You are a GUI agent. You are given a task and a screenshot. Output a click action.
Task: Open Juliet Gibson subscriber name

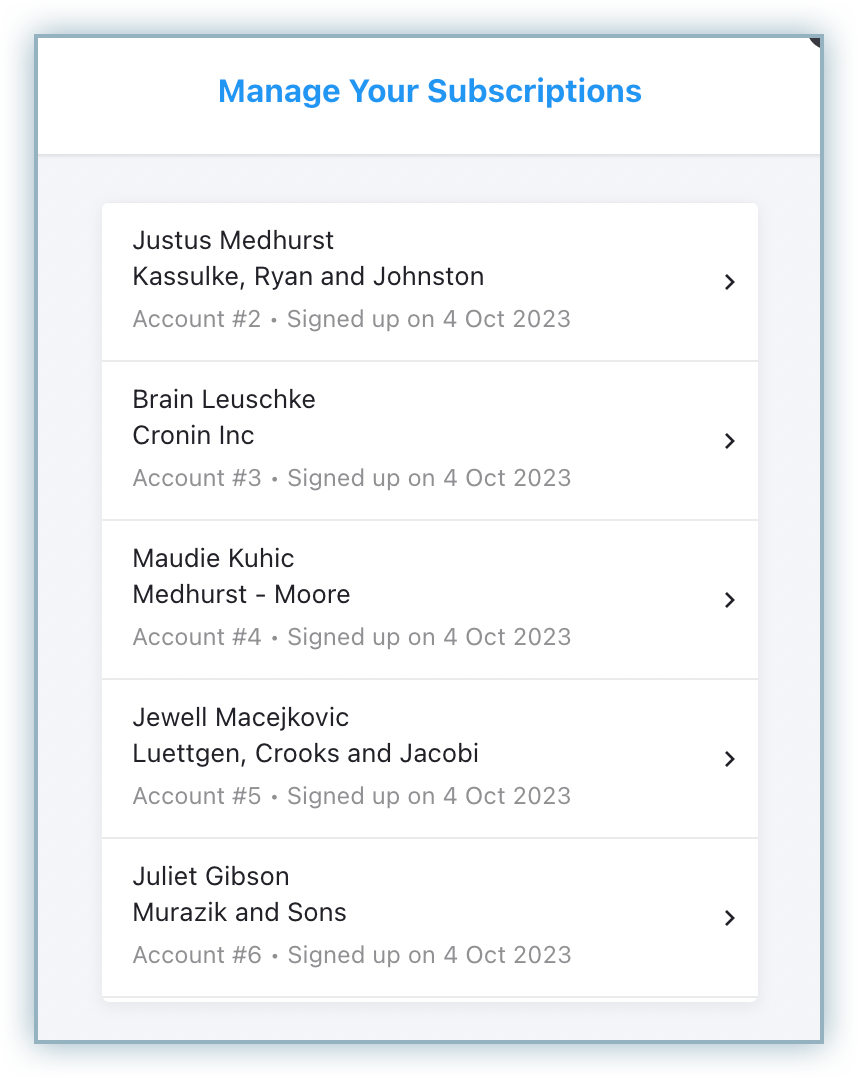tap(211, 876)
